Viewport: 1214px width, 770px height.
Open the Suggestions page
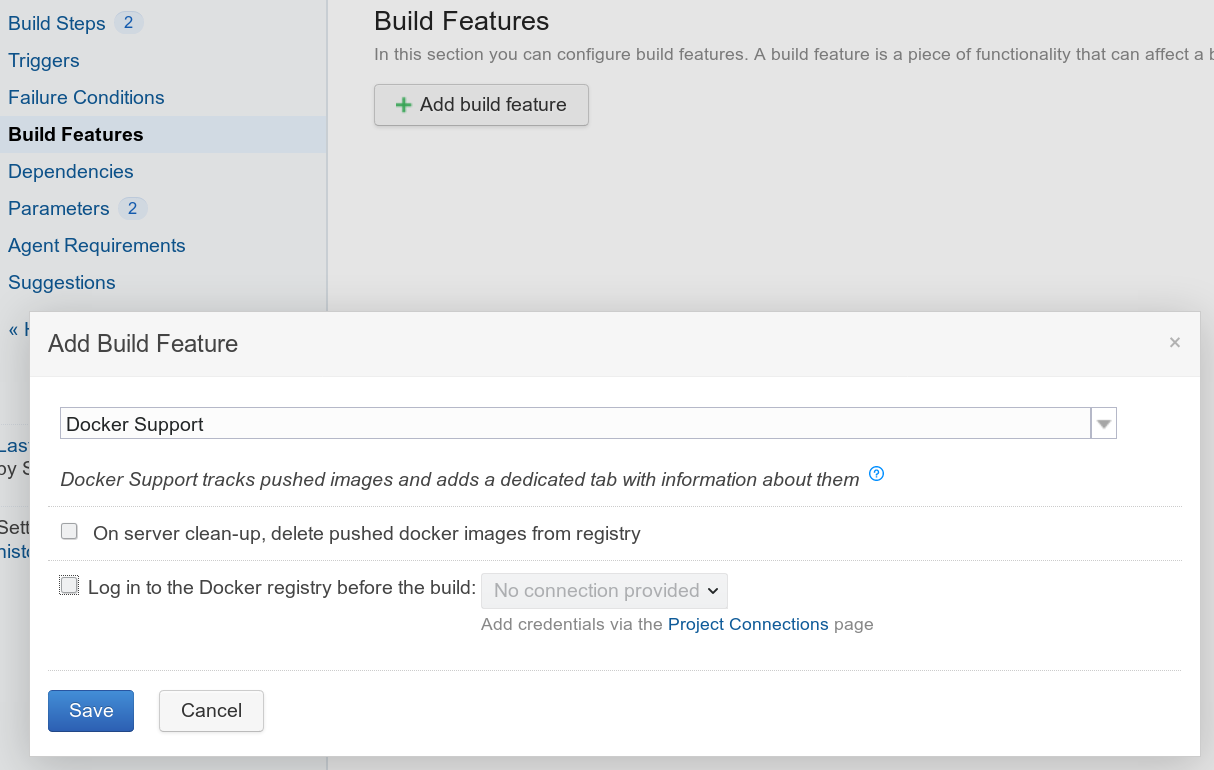tap(62, 282)
